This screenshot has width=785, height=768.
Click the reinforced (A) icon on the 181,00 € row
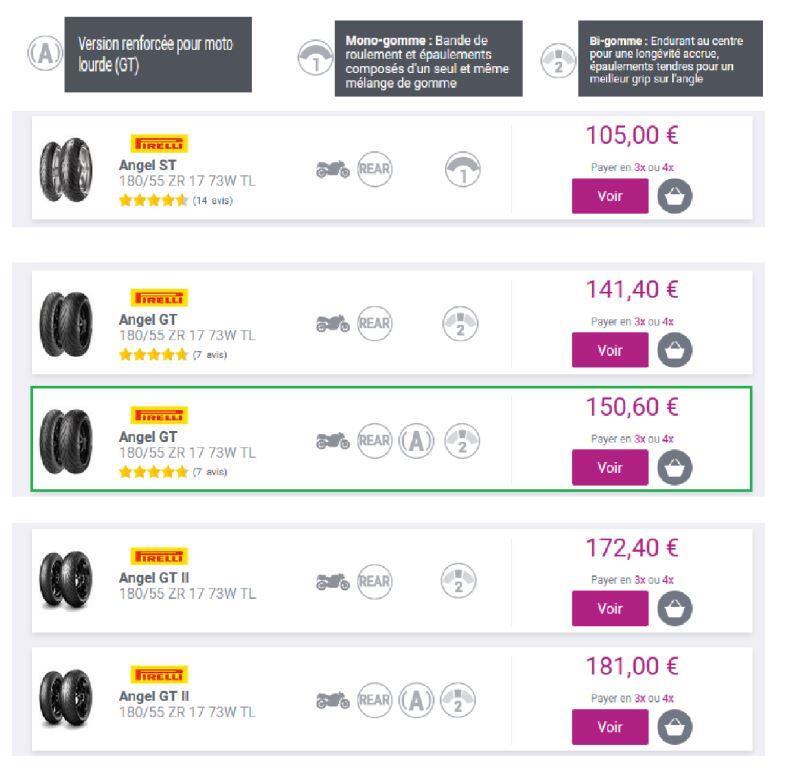point(415,699)
